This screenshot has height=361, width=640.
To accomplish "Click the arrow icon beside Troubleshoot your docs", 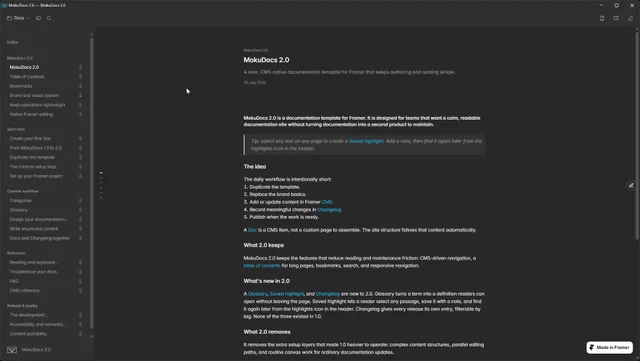I will (x=80, y=272).
